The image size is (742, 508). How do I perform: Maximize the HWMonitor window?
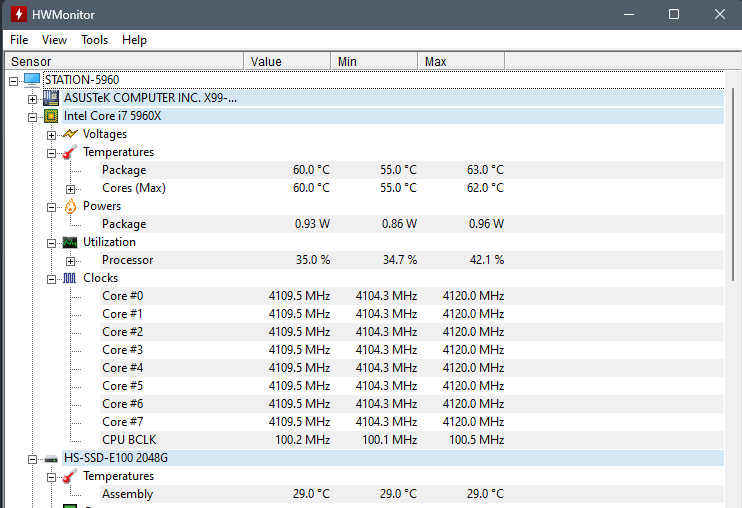[674, 14]
